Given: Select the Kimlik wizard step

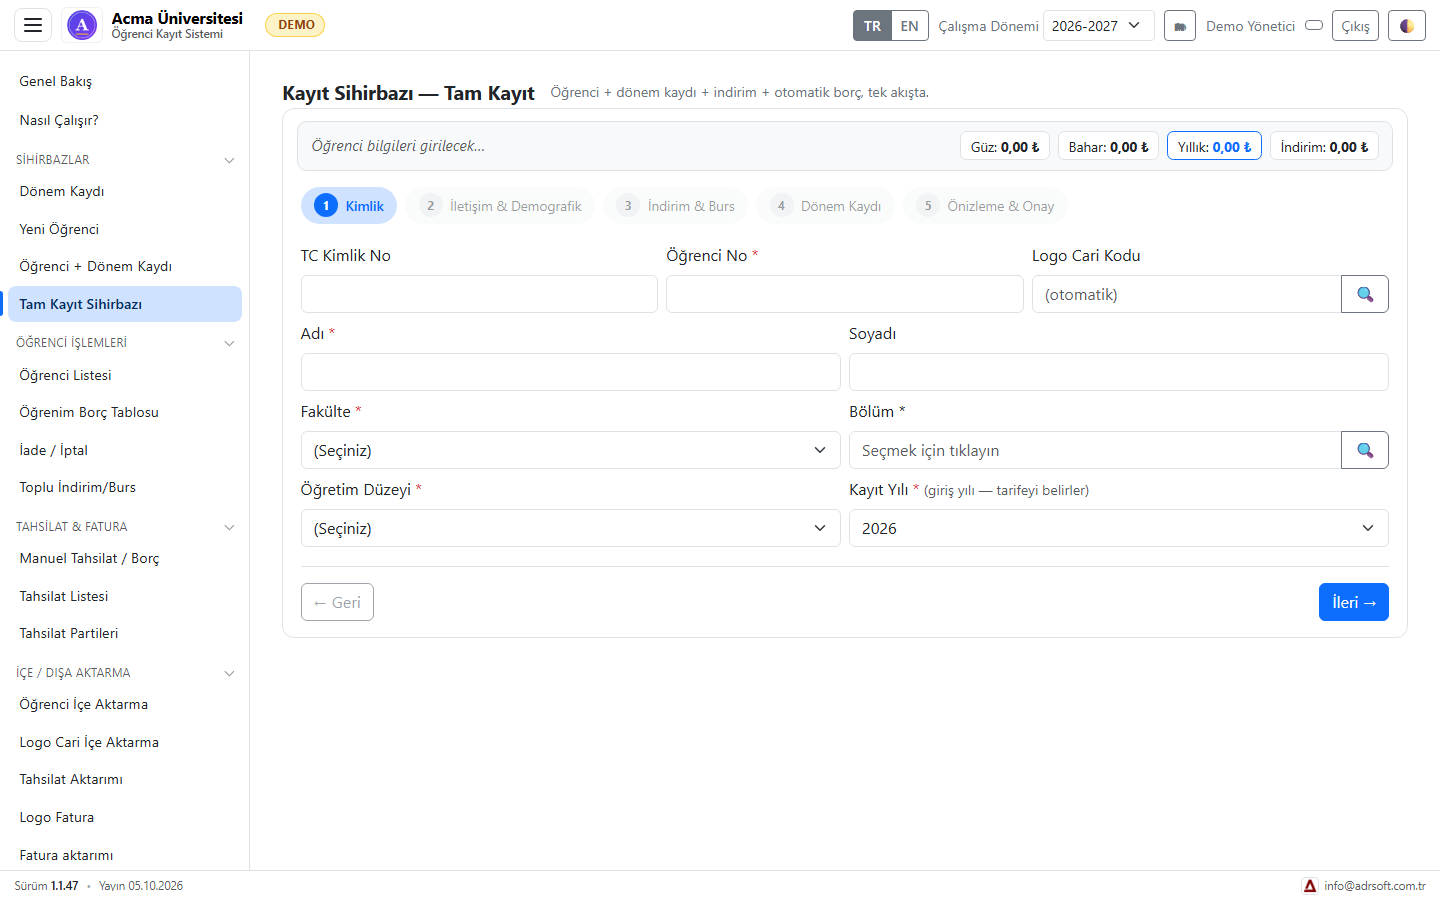Looking at the screenshot, I should [x=349, y=206].
